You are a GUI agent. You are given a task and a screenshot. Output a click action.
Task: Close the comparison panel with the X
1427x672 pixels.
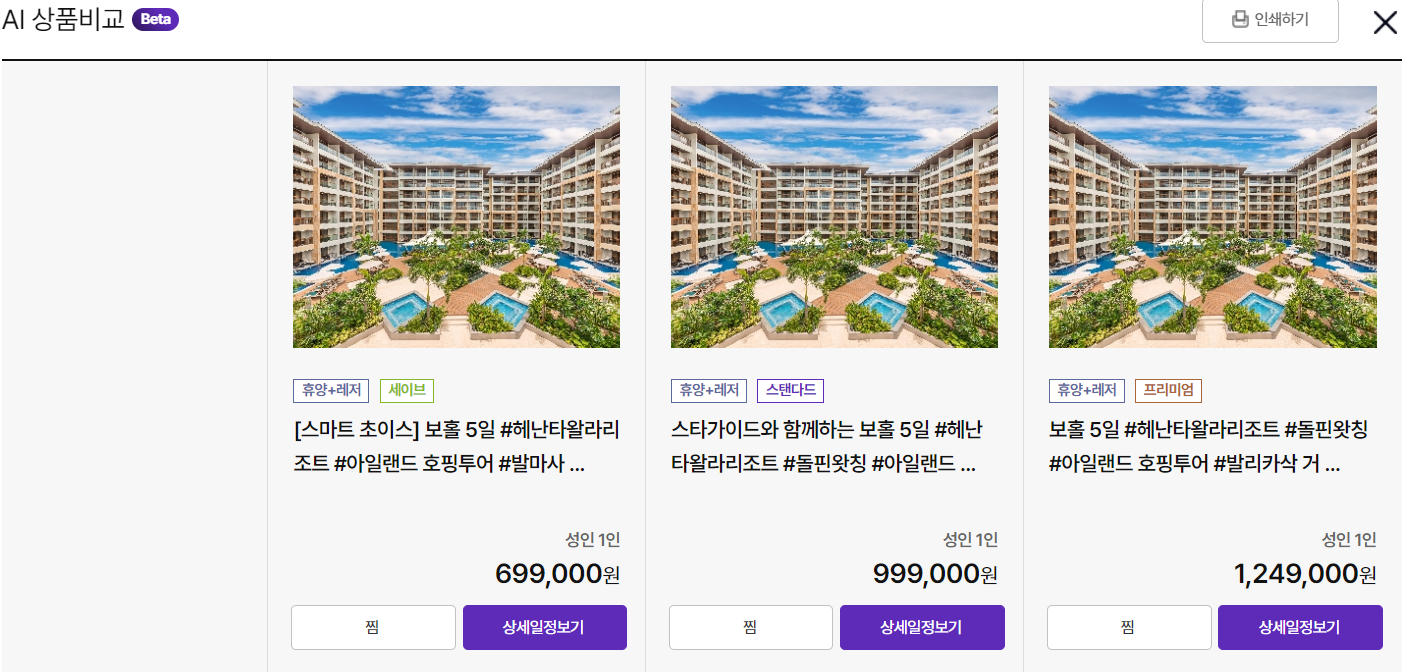1385,22
